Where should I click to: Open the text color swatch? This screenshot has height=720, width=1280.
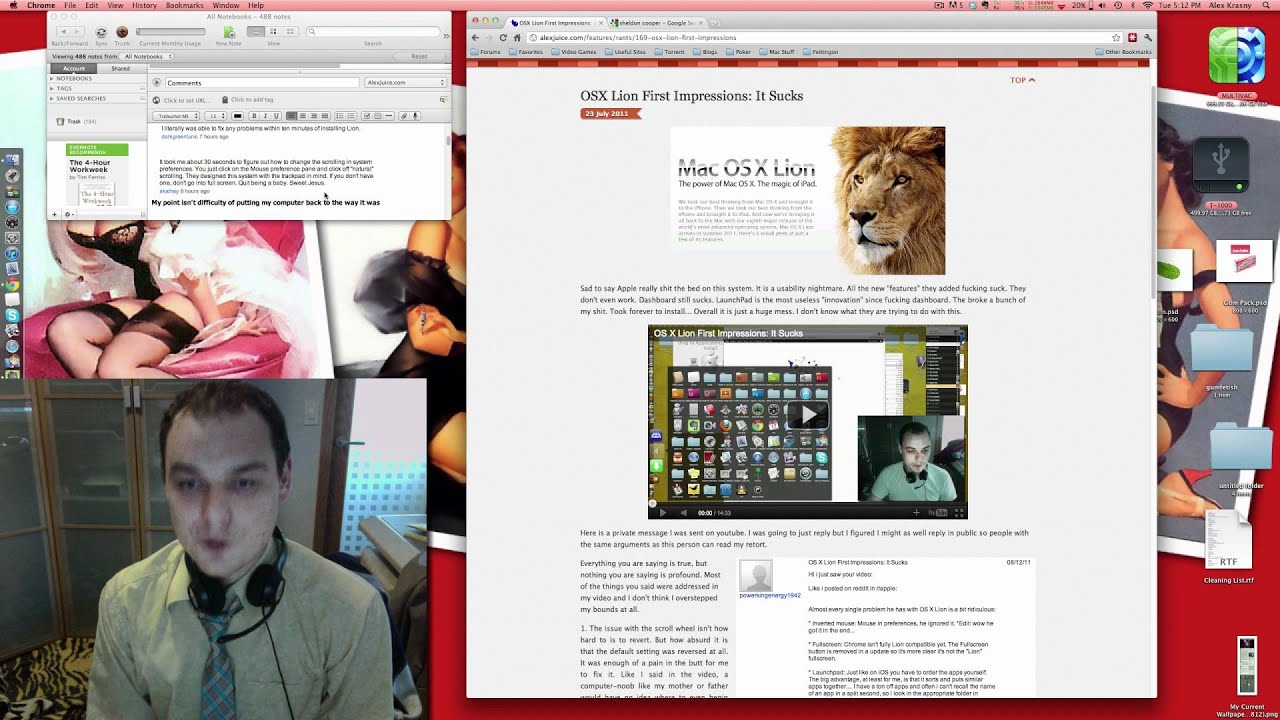(x=237, y=116)
